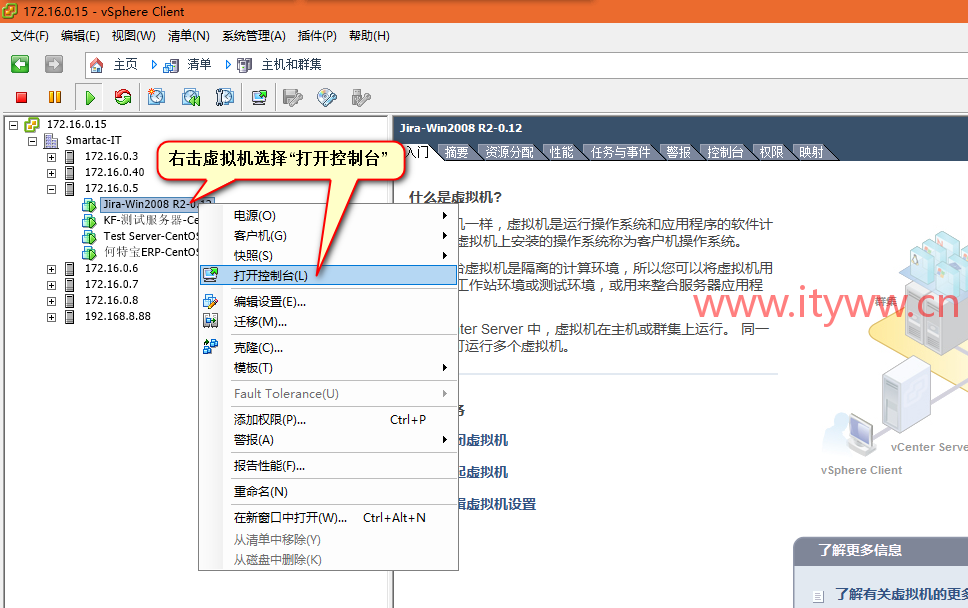The height and width of the screenshot is (608, 968).
Task: Click the revert to snapshot toolbar icon
Action: click(191, 97)
